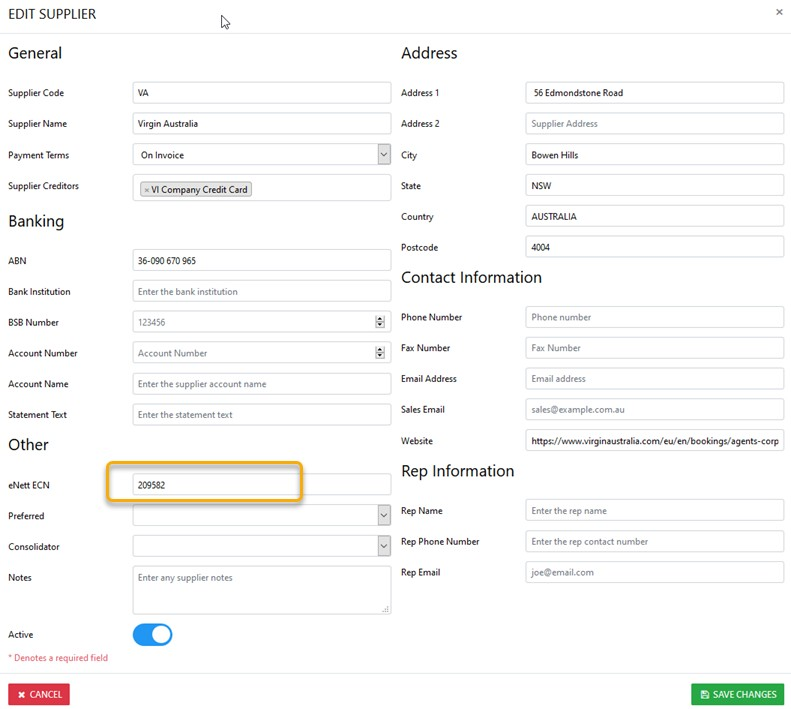Screen dimensions: 791x709
Task: Click the Sales Email field
Action: [654, 409]
